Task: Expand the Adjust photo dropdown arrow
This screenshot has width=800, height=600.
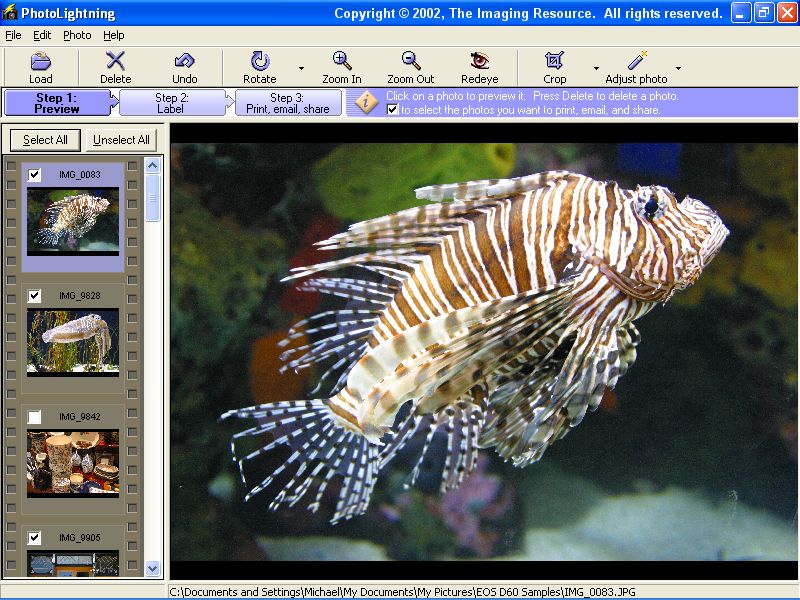Action: point(678,69)
